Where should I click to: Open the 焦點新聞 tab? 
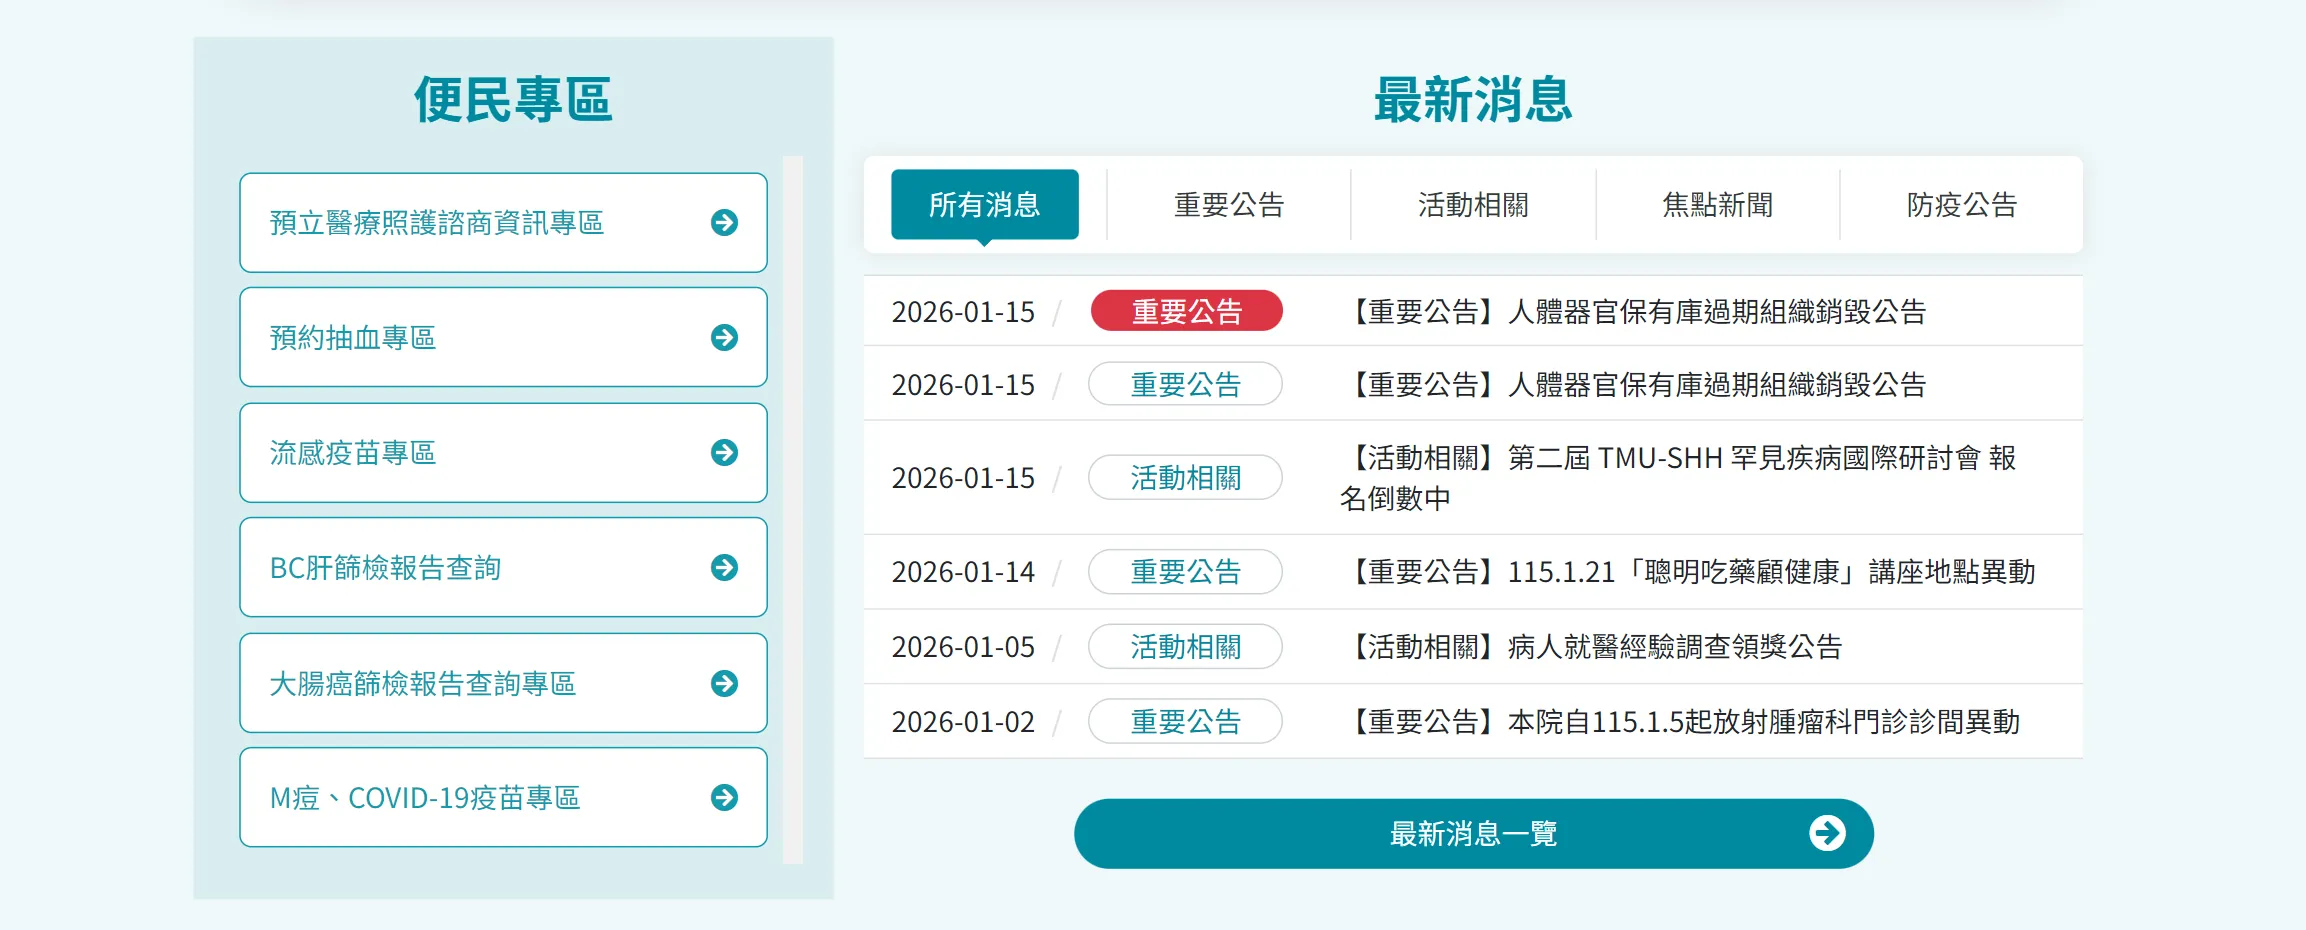pyautogui.click(x=1716, y=204)
